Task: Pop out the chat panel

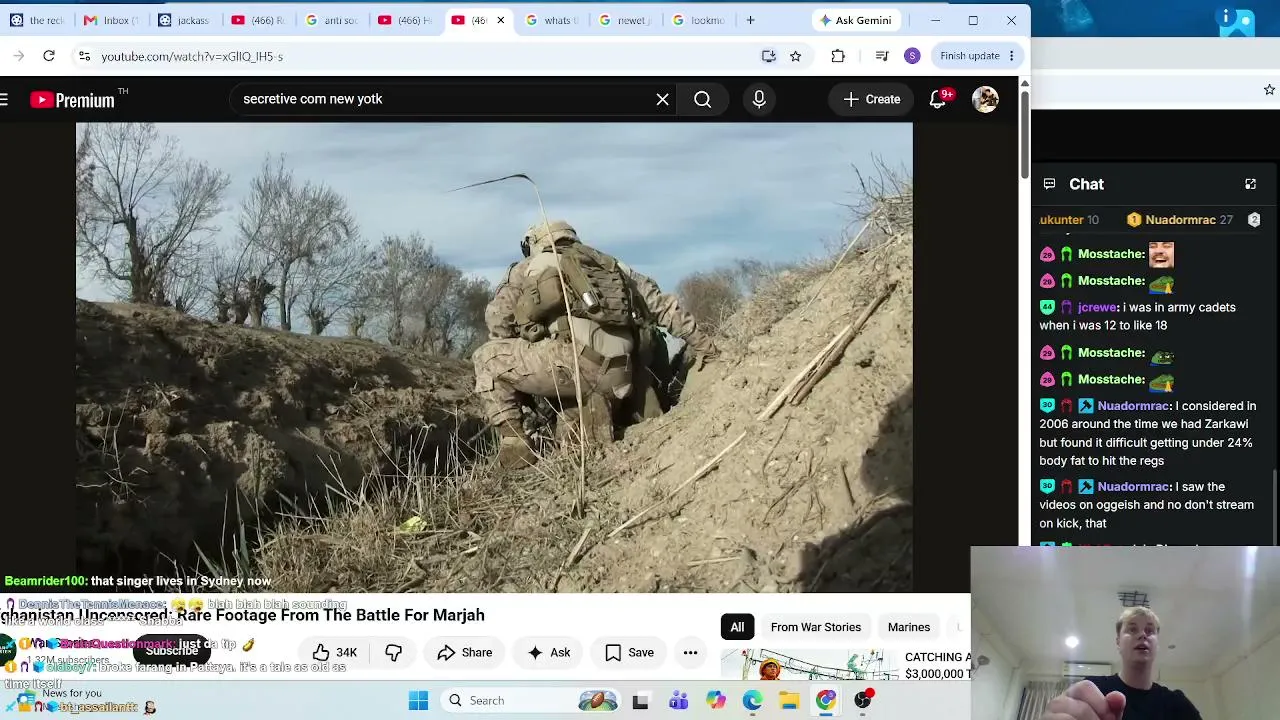Action: pyautogui.click(x=1250, y=184)
